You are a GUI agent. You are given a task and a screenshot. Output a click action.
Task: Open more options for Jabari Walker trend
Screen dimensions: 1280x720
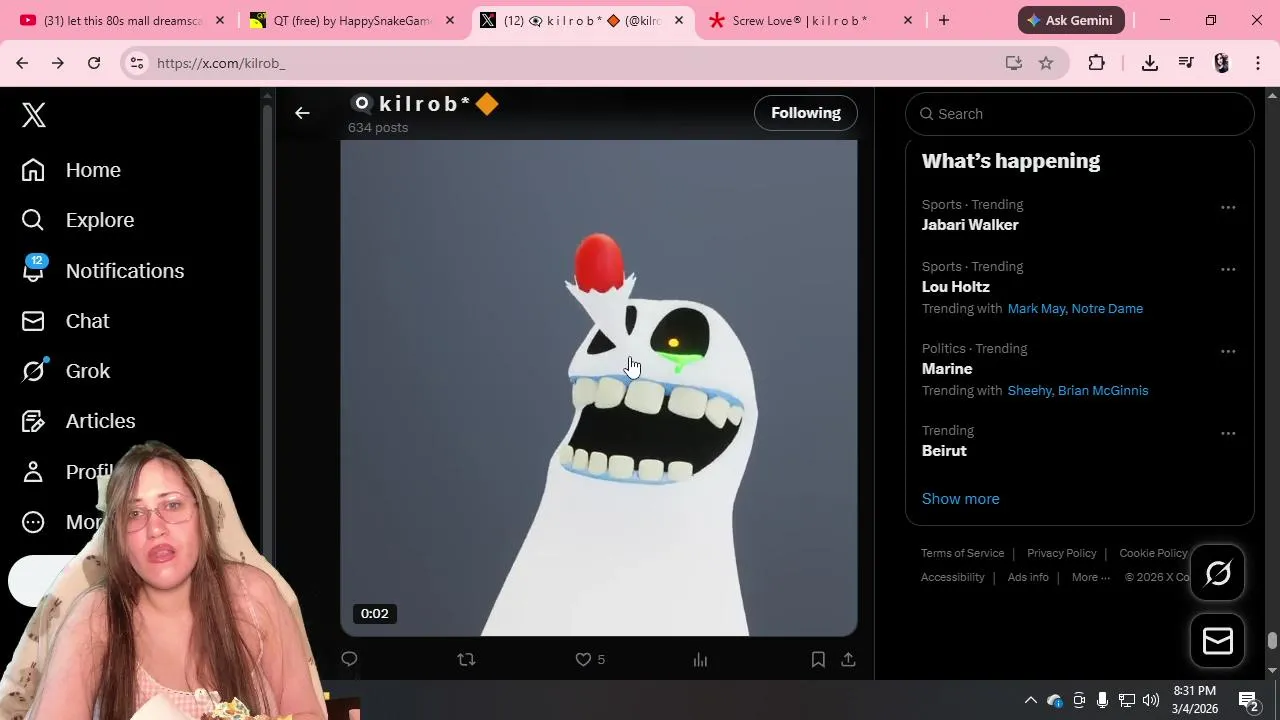tap(1228, 208)
